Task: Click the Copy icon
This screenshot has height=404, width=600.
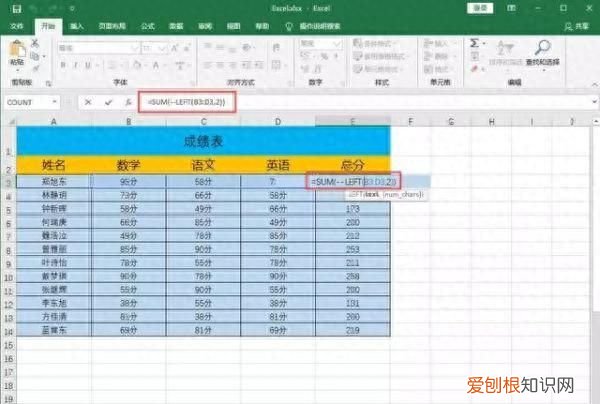Action: coord(35,56)
